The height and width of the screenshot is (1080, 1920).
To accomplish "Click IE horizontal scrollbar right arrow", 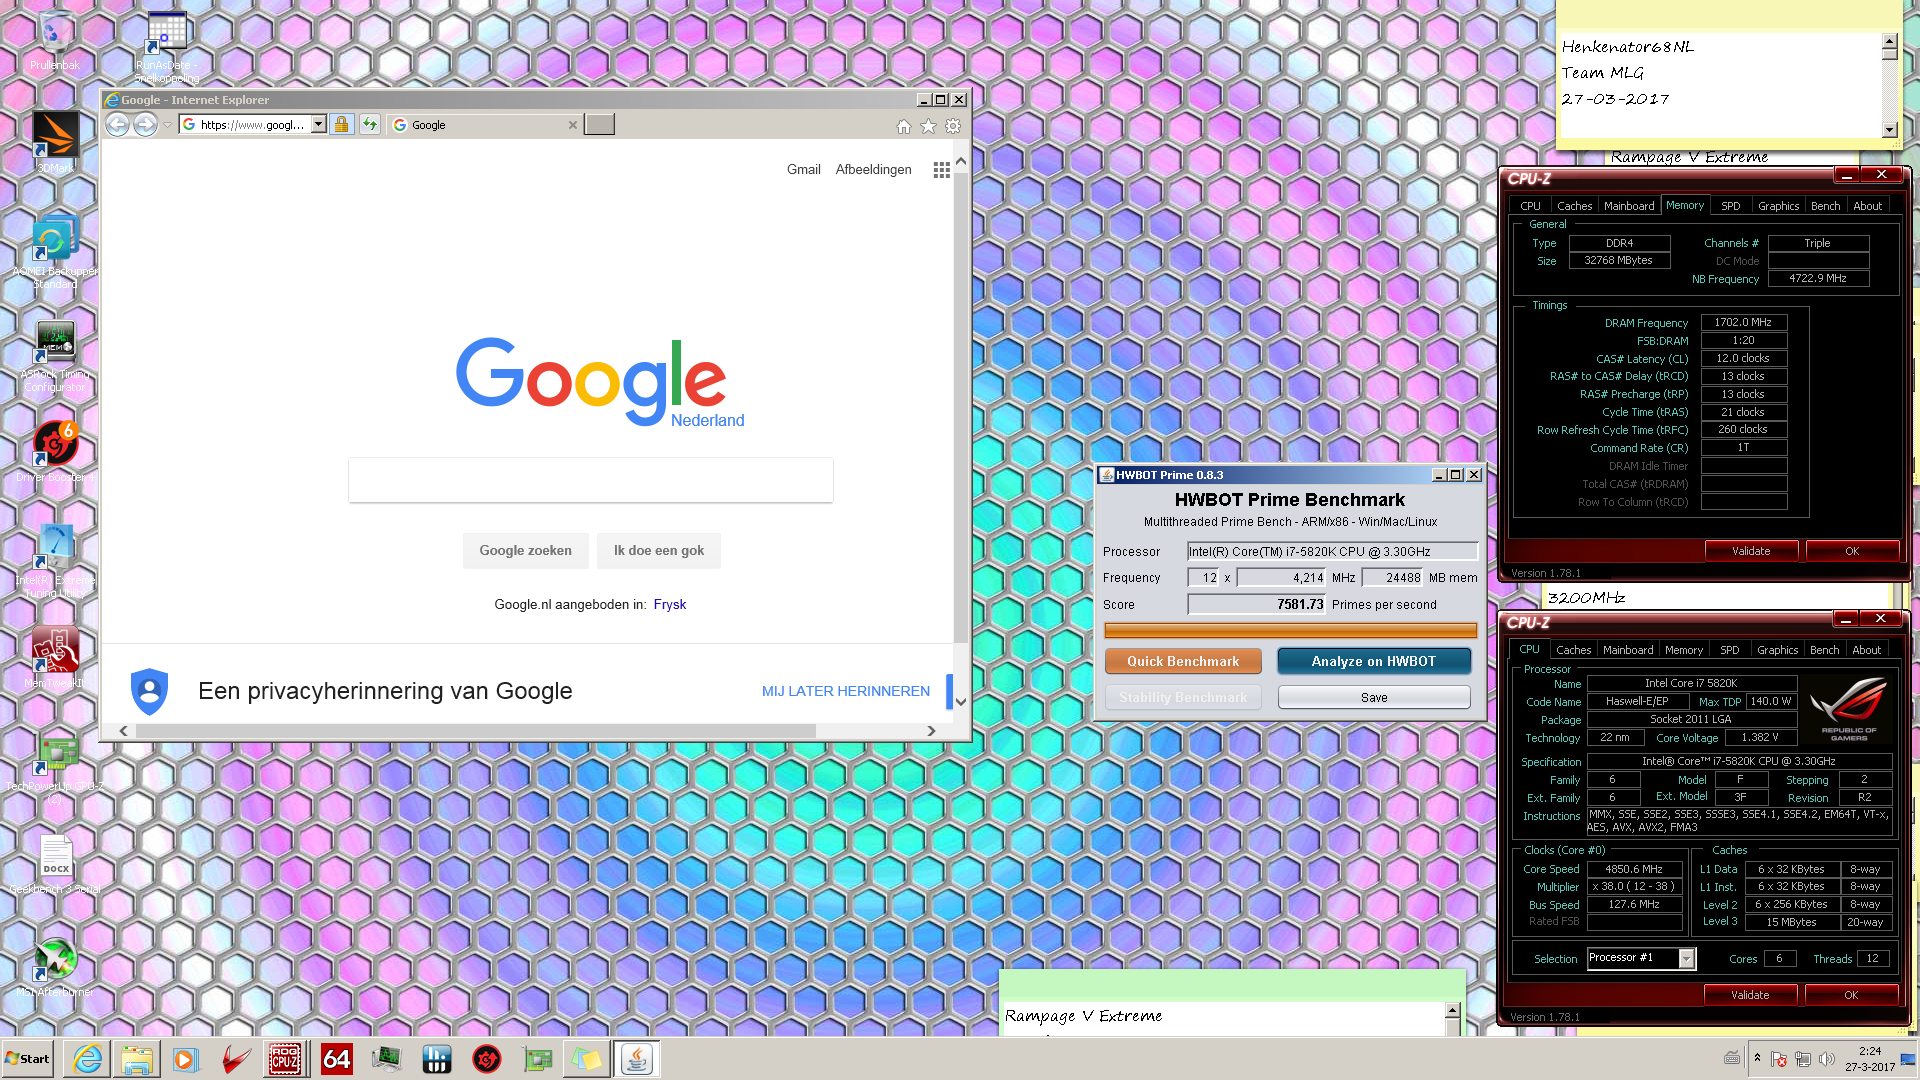I will [x=931, y=731].
